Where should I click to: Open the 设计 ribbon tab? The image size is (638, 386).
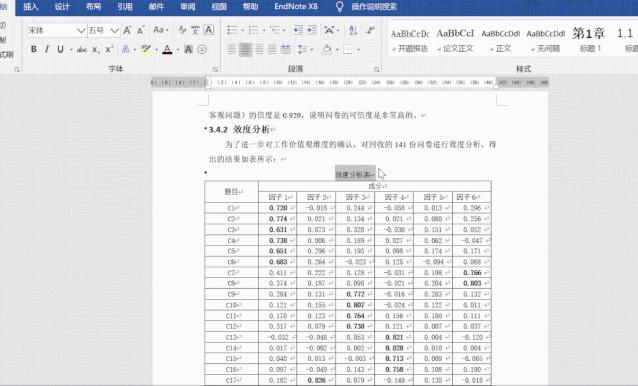[62, 7]
